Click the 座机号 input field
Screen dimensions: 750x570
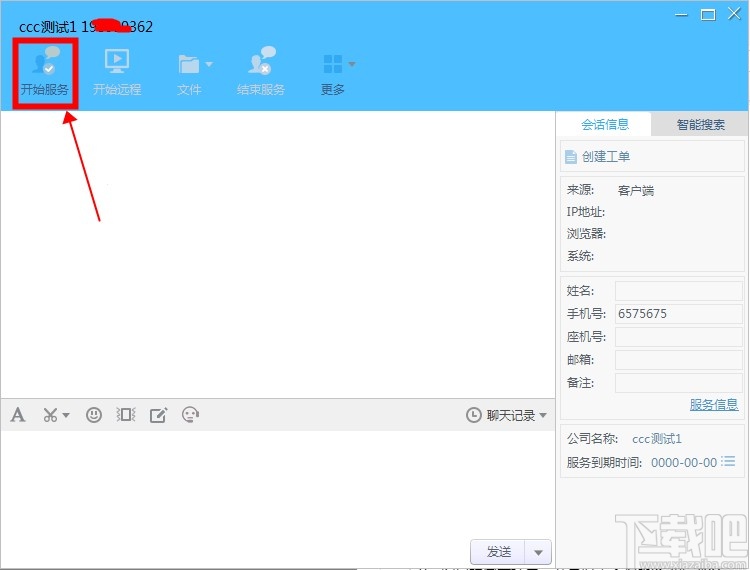678,337
